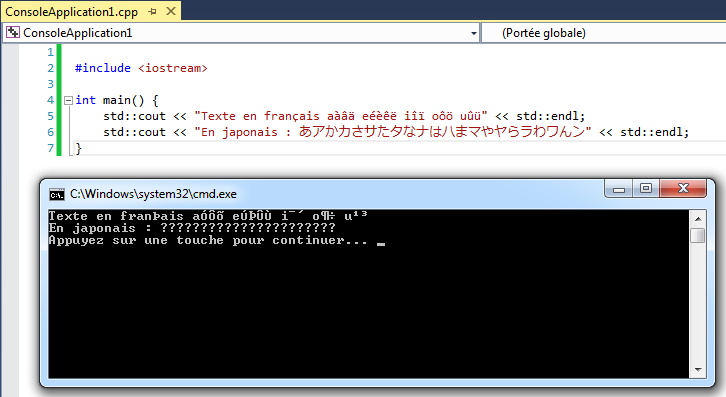Click the "int main() {" code line

coord(117,100)
